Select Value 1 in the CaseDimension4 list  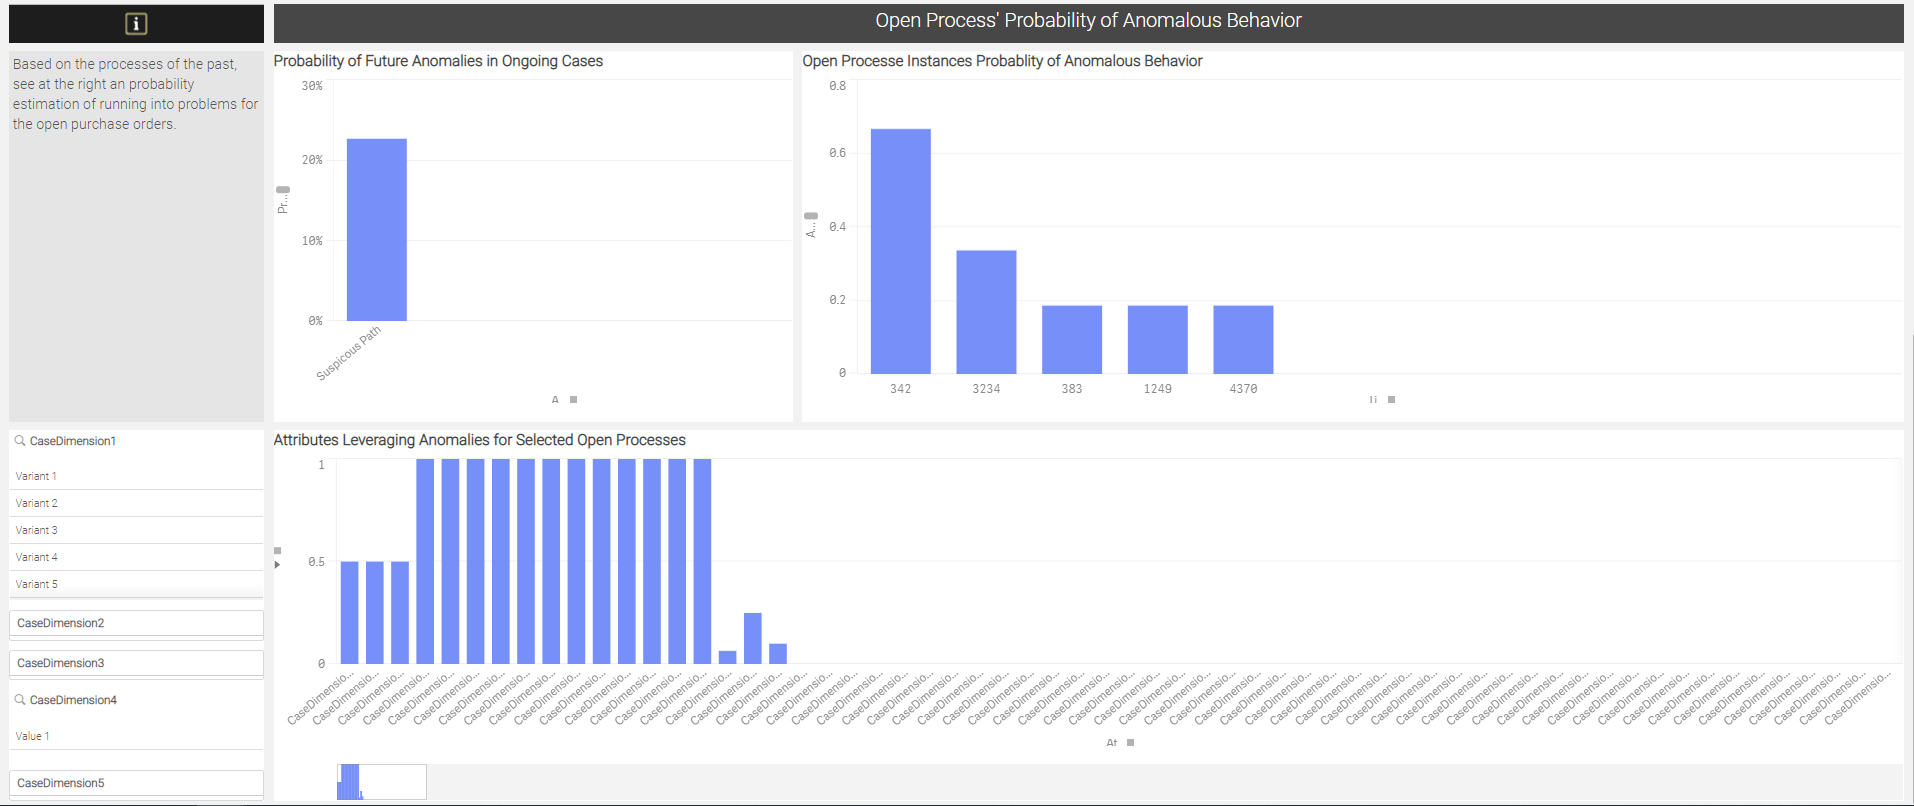click(x=136, y=736)
